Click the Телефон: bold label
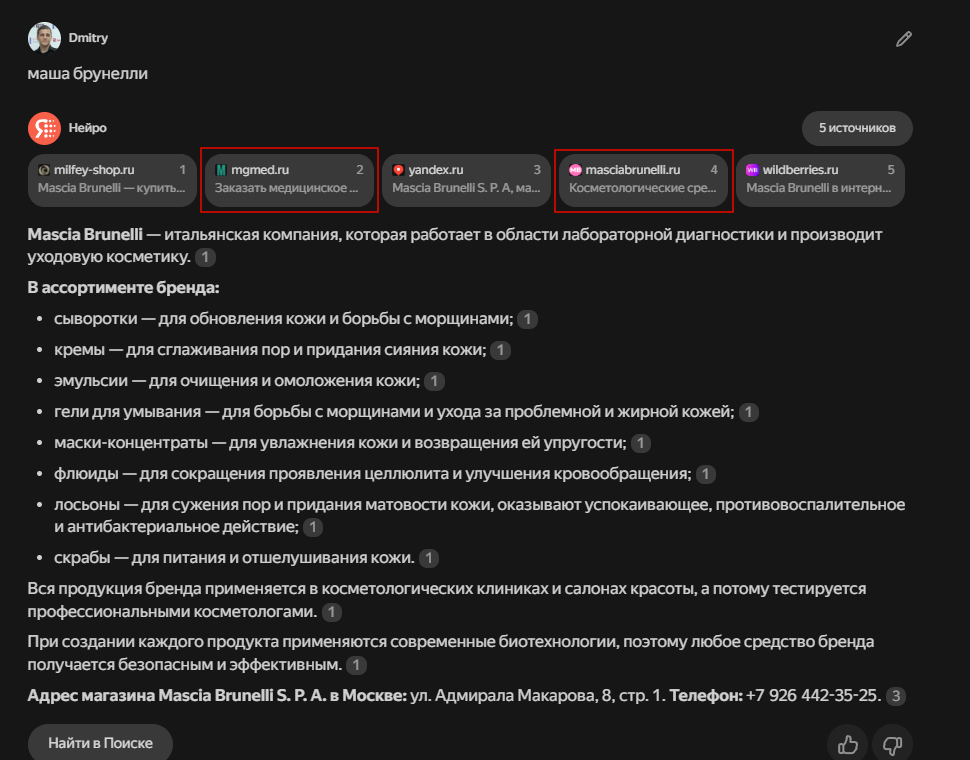970x760 pixels. pos(706,696)
